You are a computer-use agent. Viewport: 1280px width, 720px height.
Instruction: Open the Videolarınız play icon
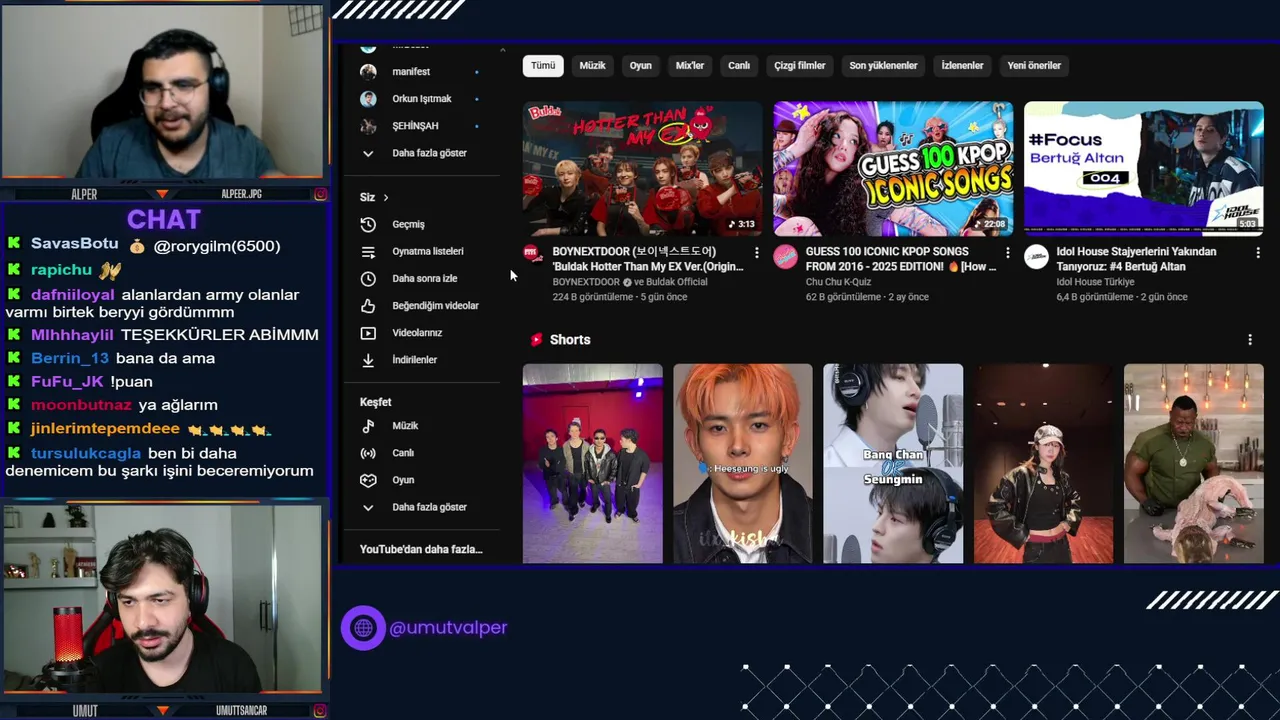tap(368, 332)
